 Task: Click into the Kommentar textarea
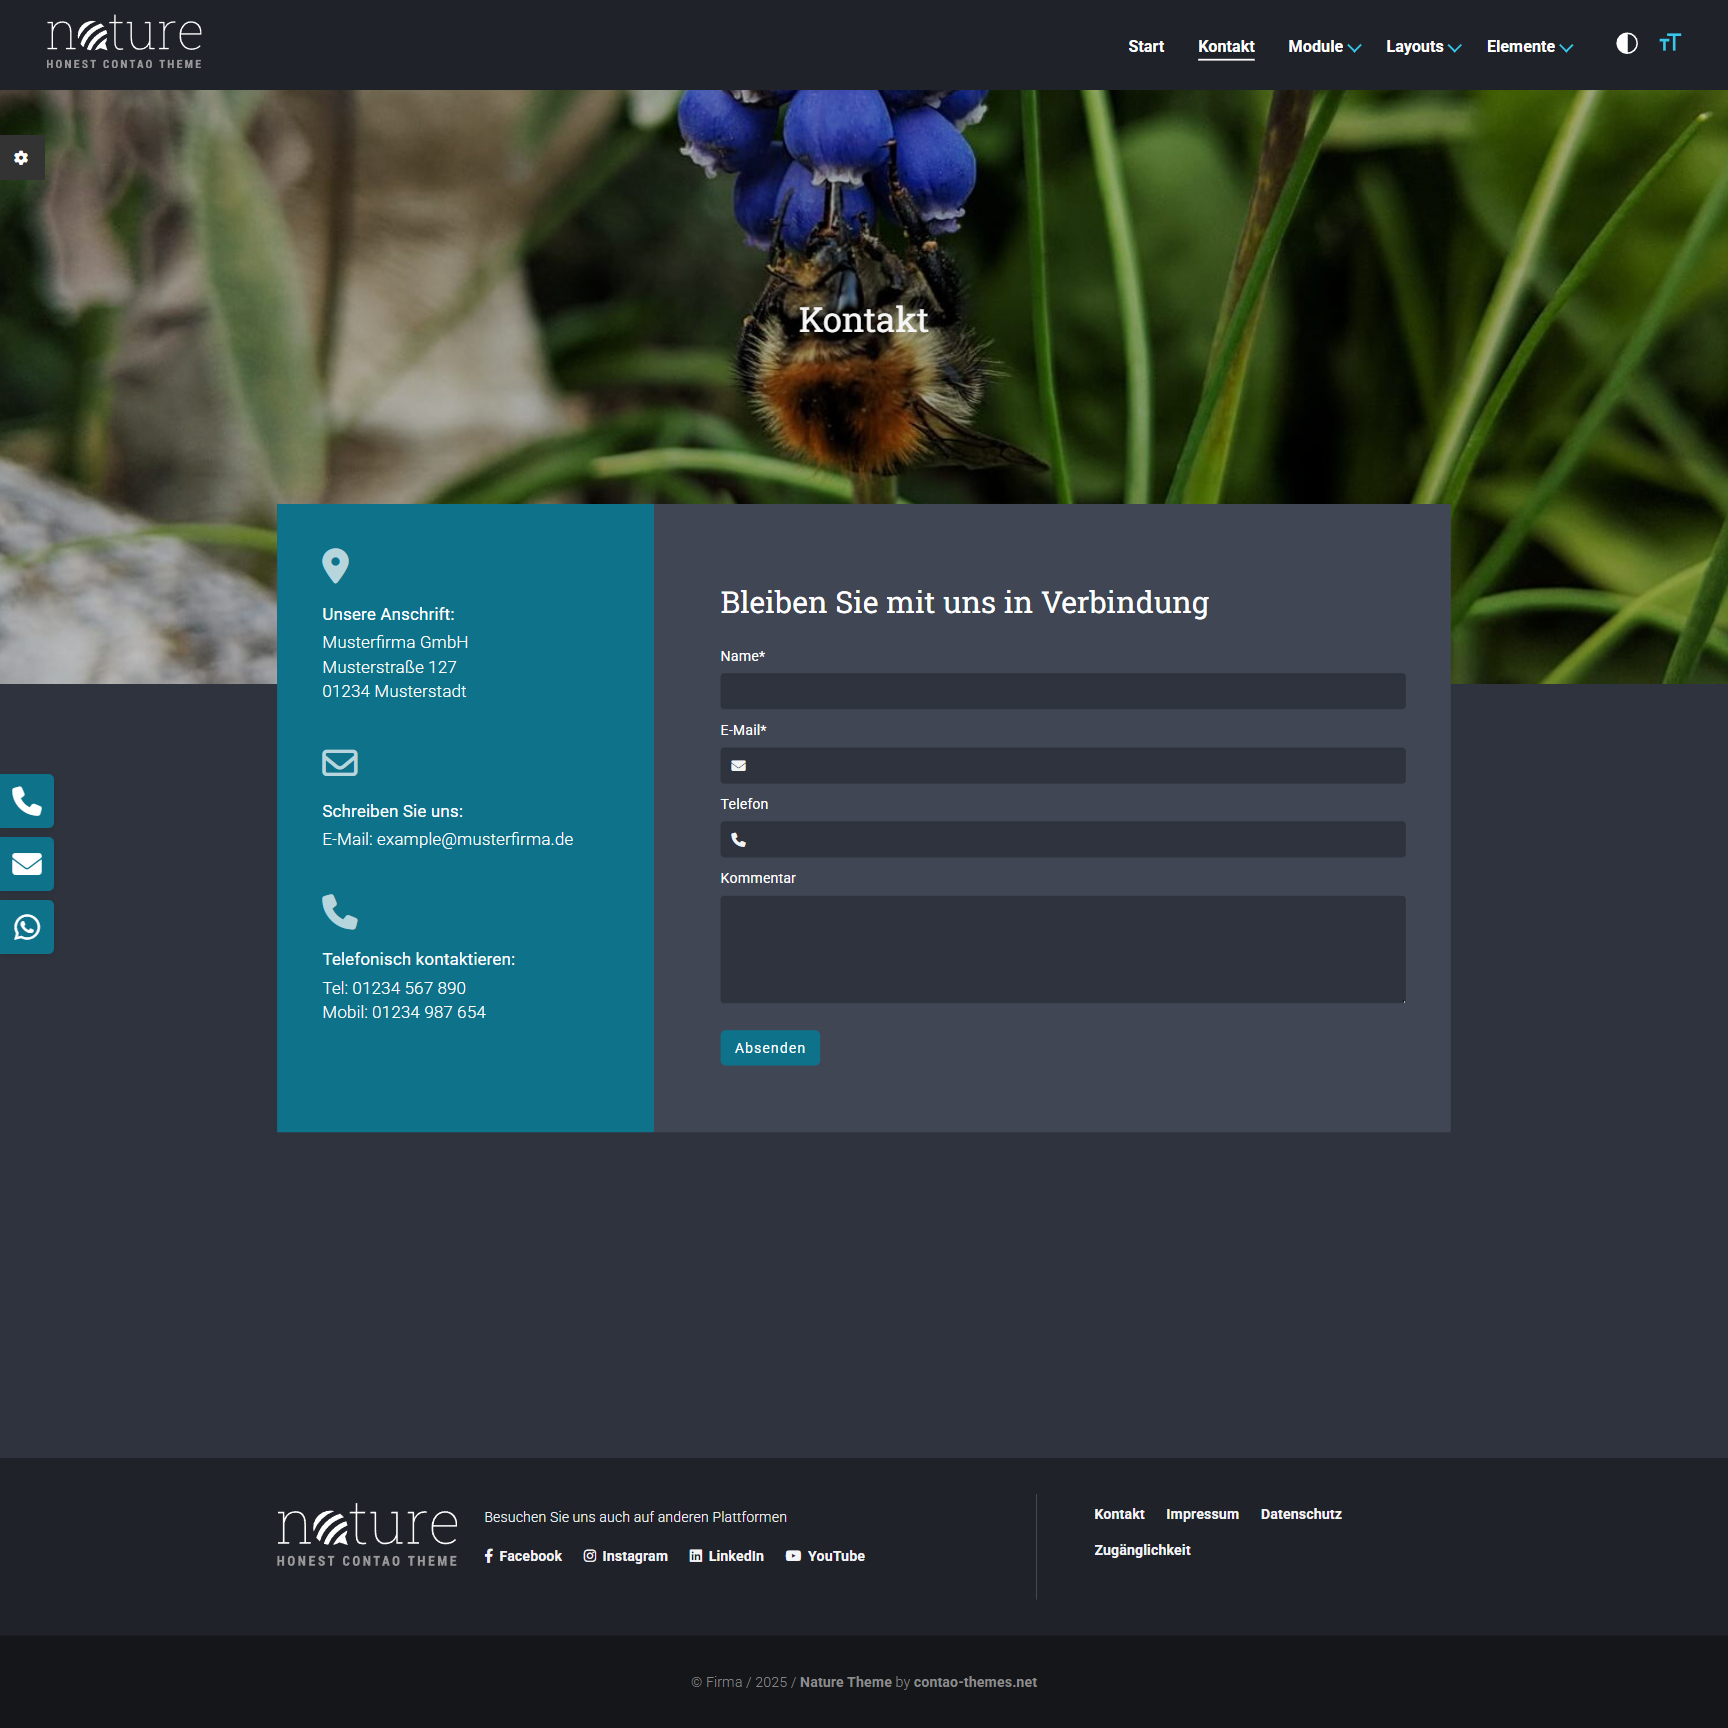(1063, 950)
